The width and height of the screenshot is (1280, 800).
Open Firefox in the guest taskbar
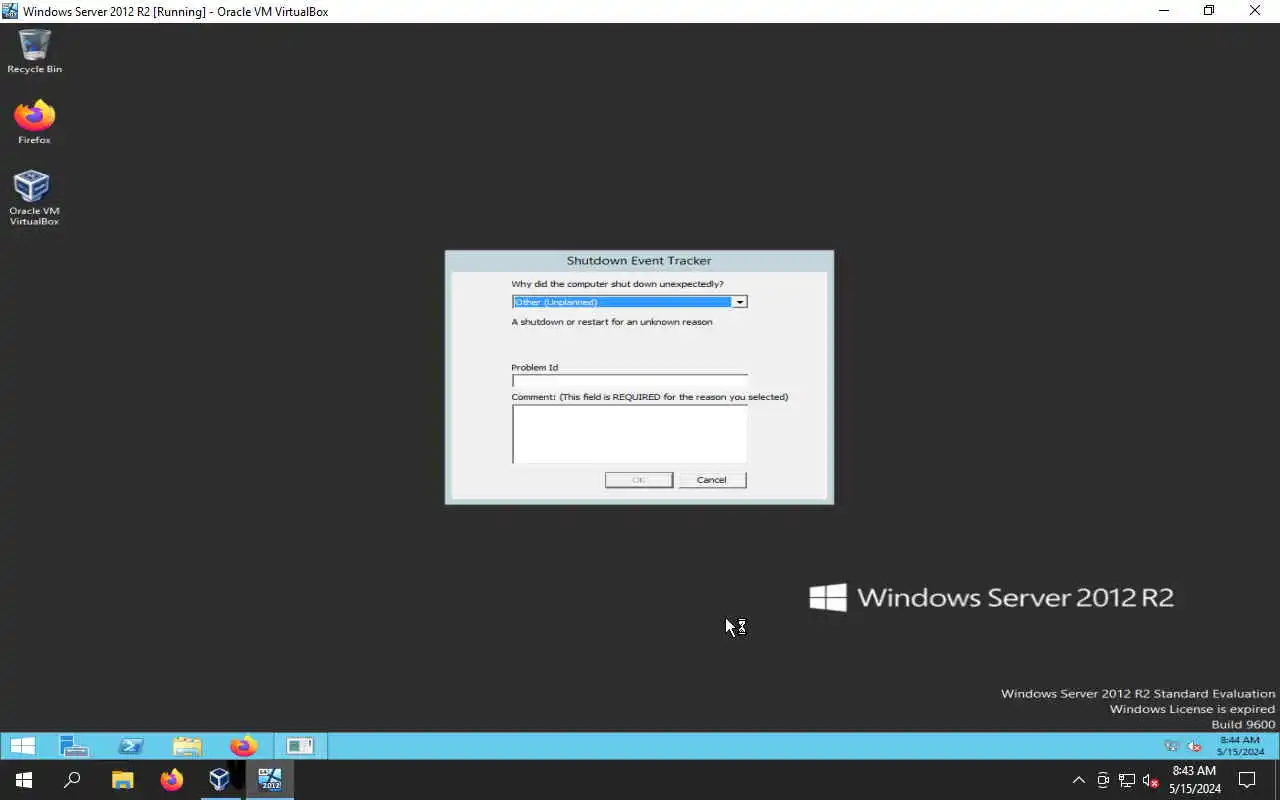[x=243, y=746]
